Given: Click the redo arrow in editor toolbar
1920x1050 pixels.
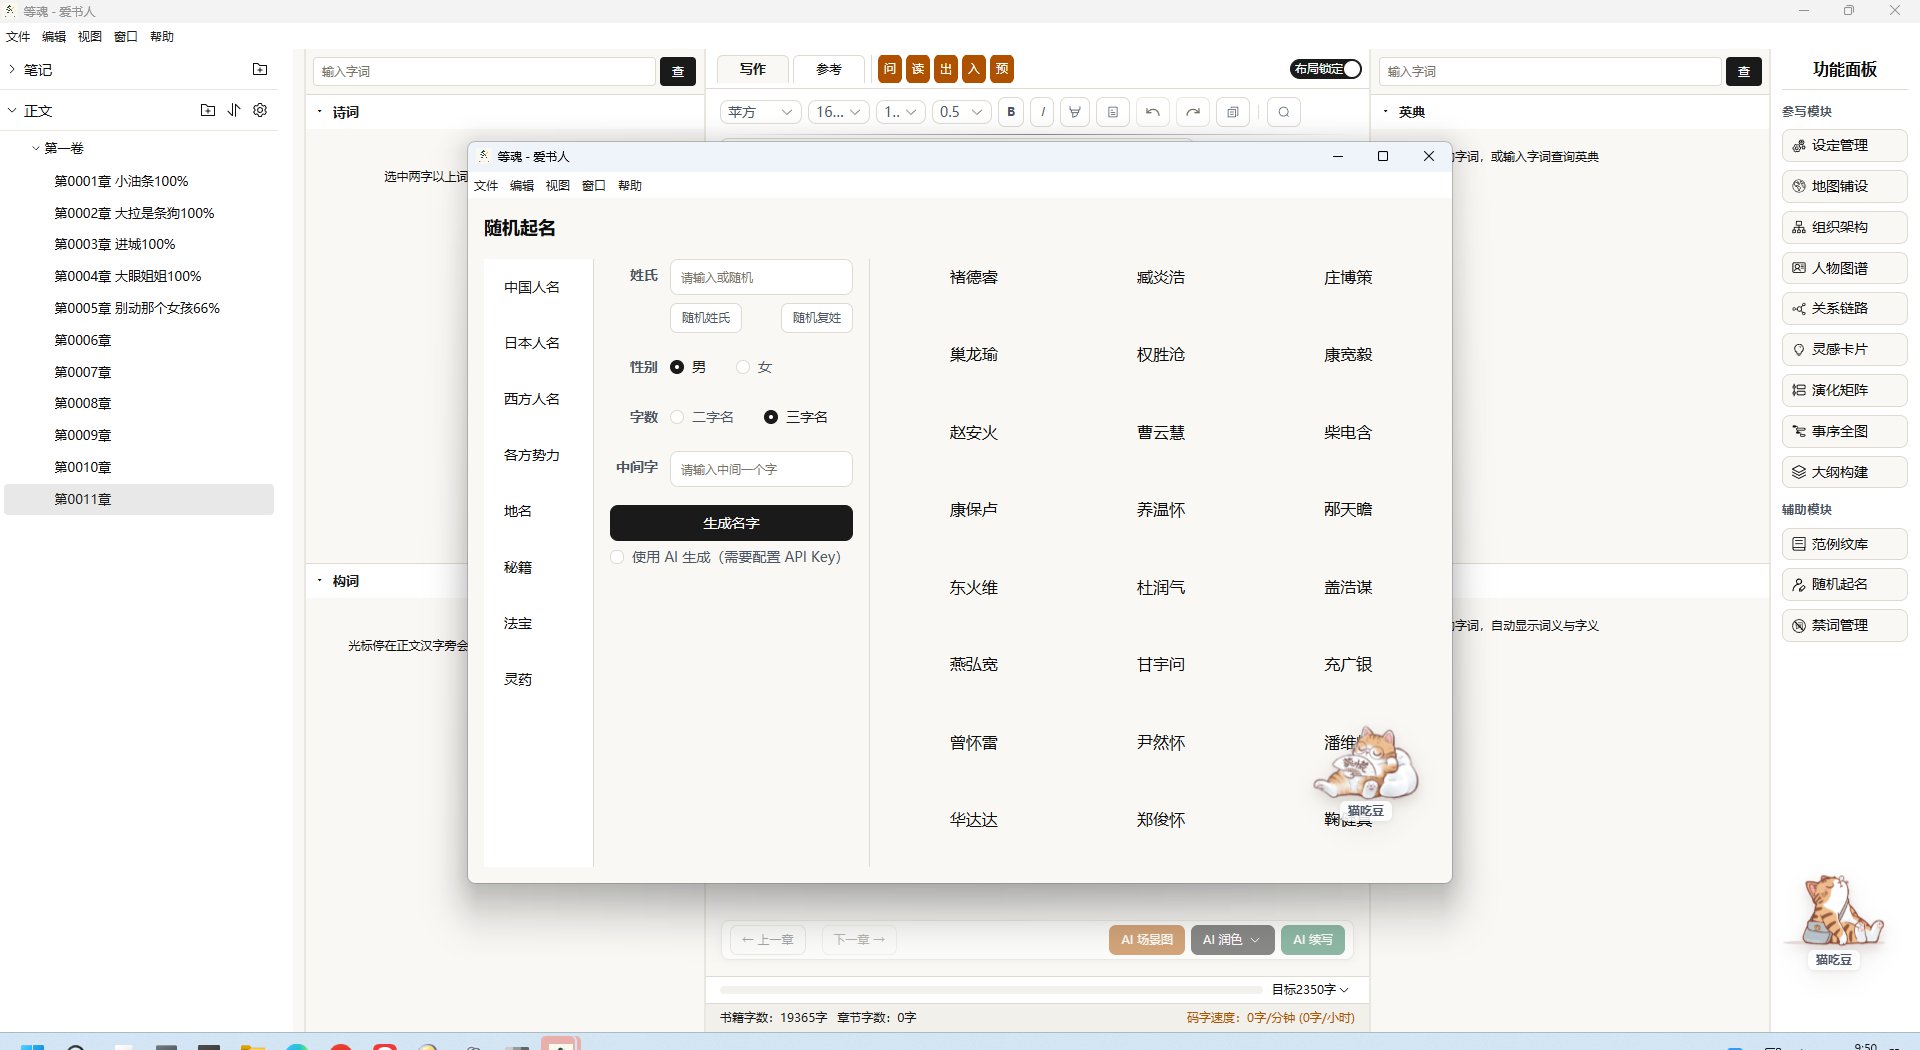Looking at the screenshot, I should 1193,112.
